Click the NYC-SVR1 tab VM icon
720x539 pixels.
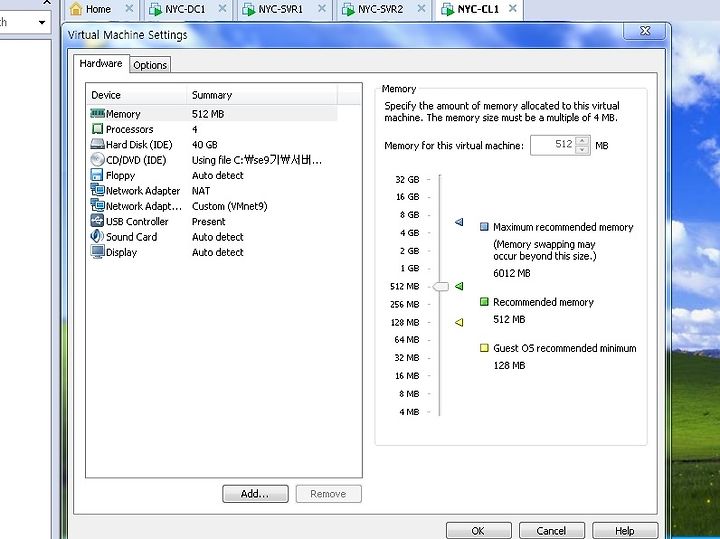(248, 9)
